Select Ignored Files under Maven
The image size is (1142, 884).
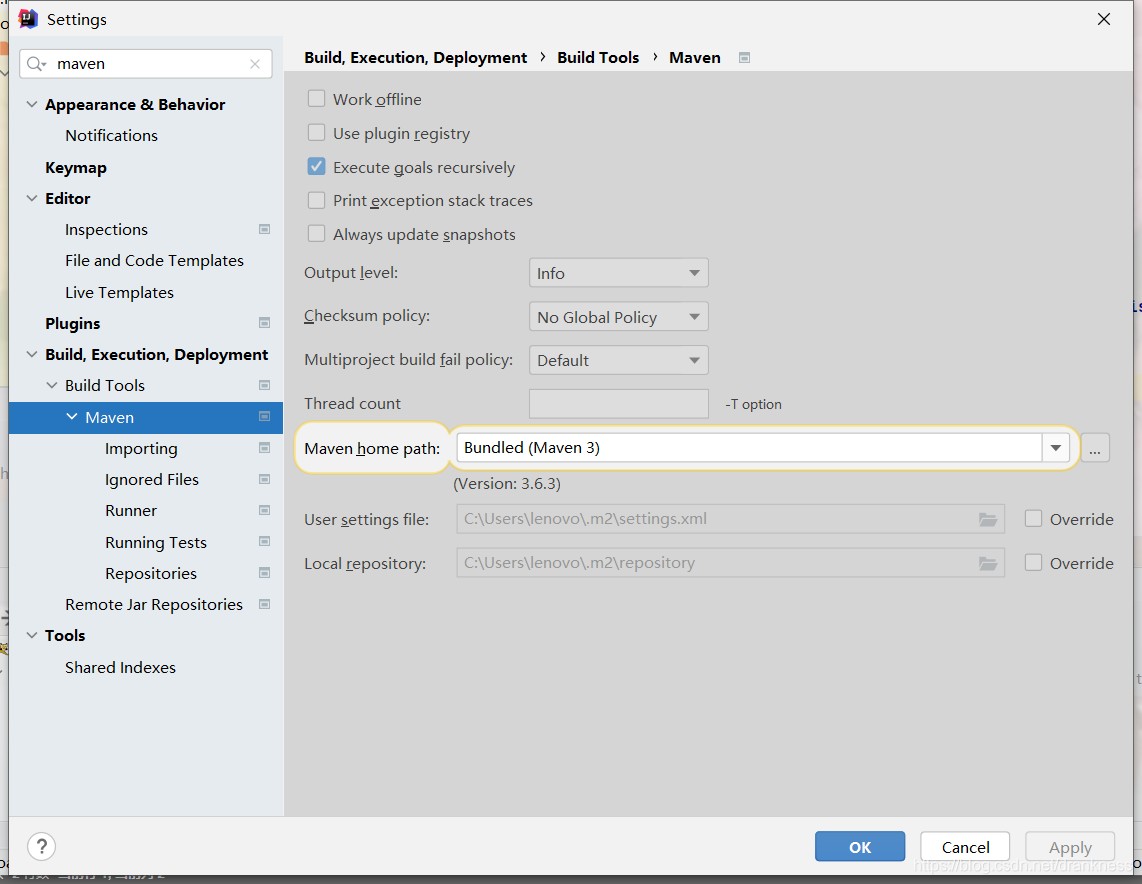[x=151, y=480]
